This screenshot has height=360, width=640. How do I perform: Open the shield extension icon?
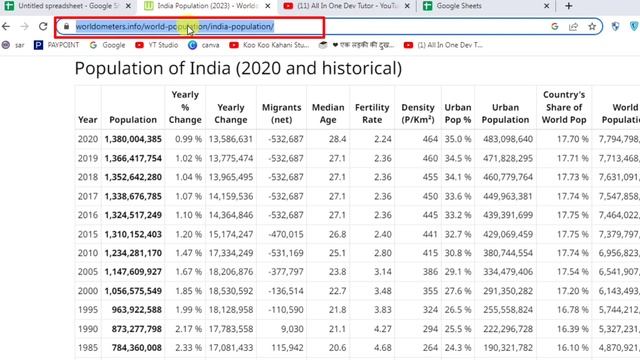tap(615, 27)
